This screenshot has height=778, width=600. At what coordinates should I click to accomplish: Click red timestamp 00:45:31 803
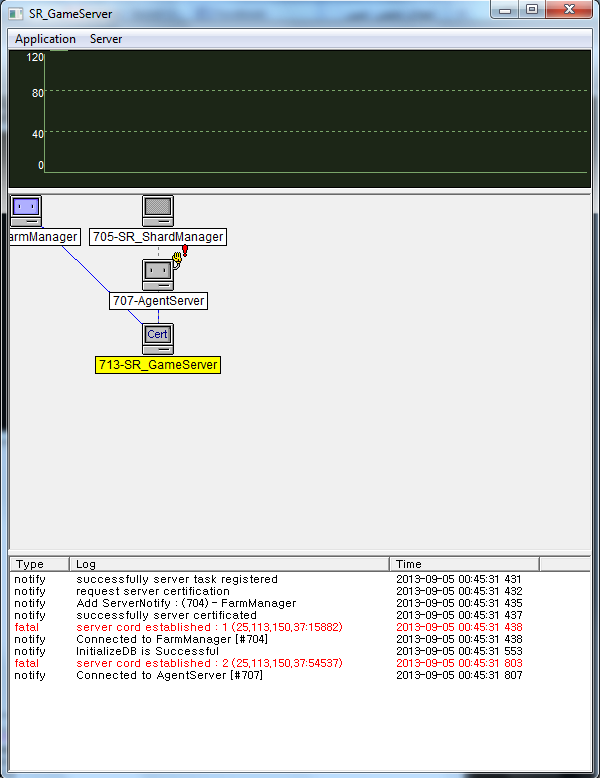pyautogui.click(x=459, y=663)
